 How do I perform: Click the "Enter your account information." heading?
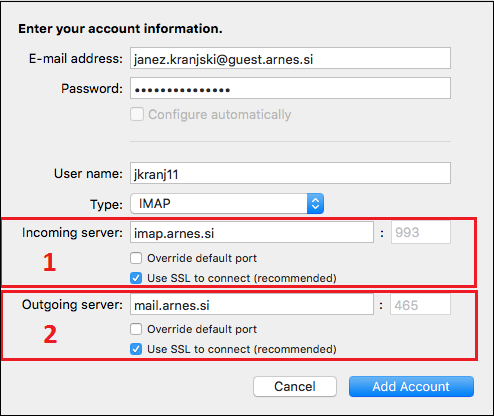coord(120,29)
